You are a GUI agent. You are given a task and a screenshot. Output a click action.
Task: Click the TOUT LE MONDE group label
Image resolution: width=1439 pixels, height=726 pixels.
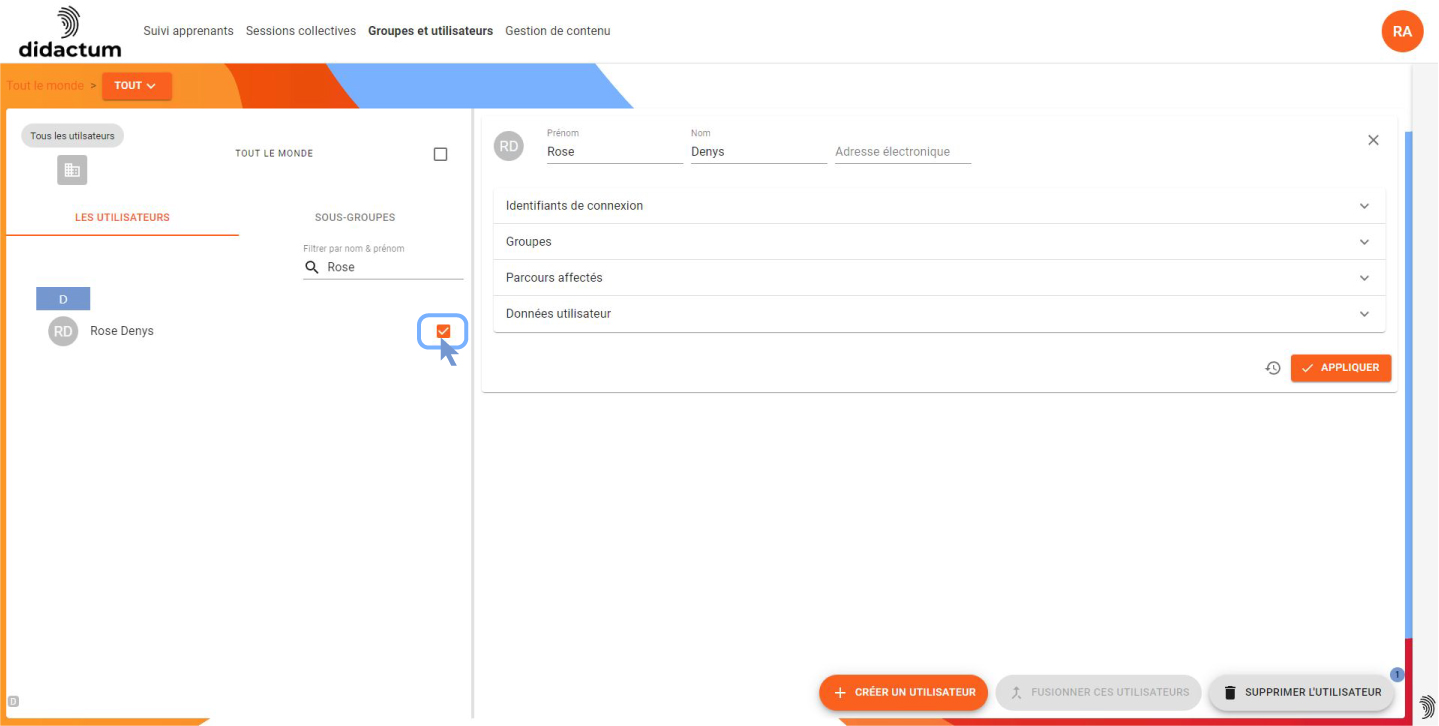(x=274, y=154)
